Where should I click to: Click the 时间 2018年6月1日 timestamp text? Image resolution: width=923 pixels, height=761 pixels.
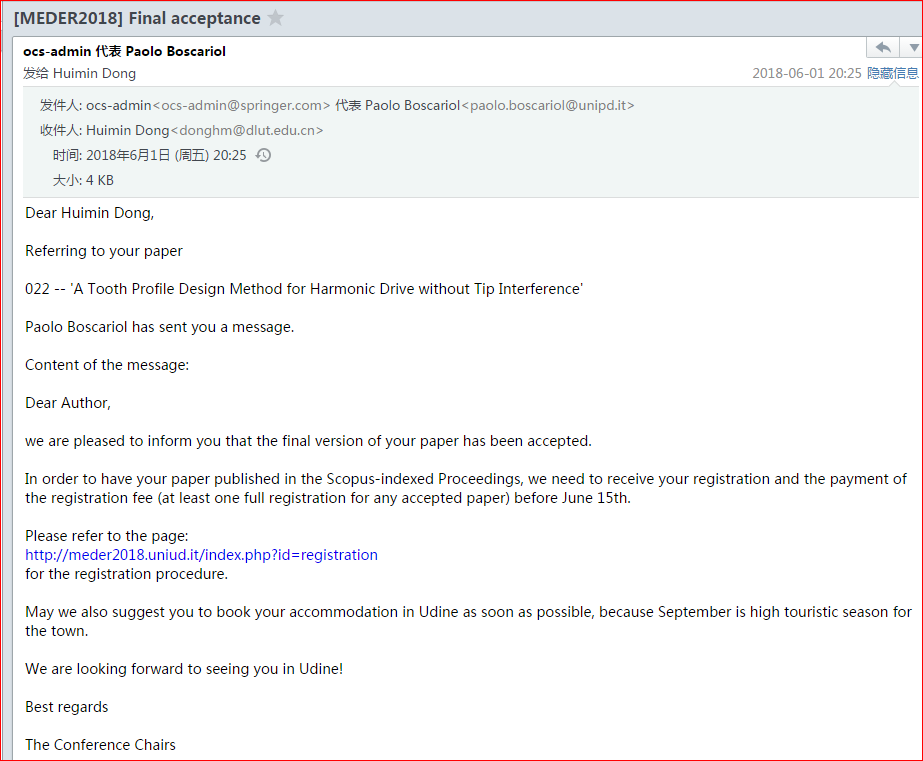point(150,155)
